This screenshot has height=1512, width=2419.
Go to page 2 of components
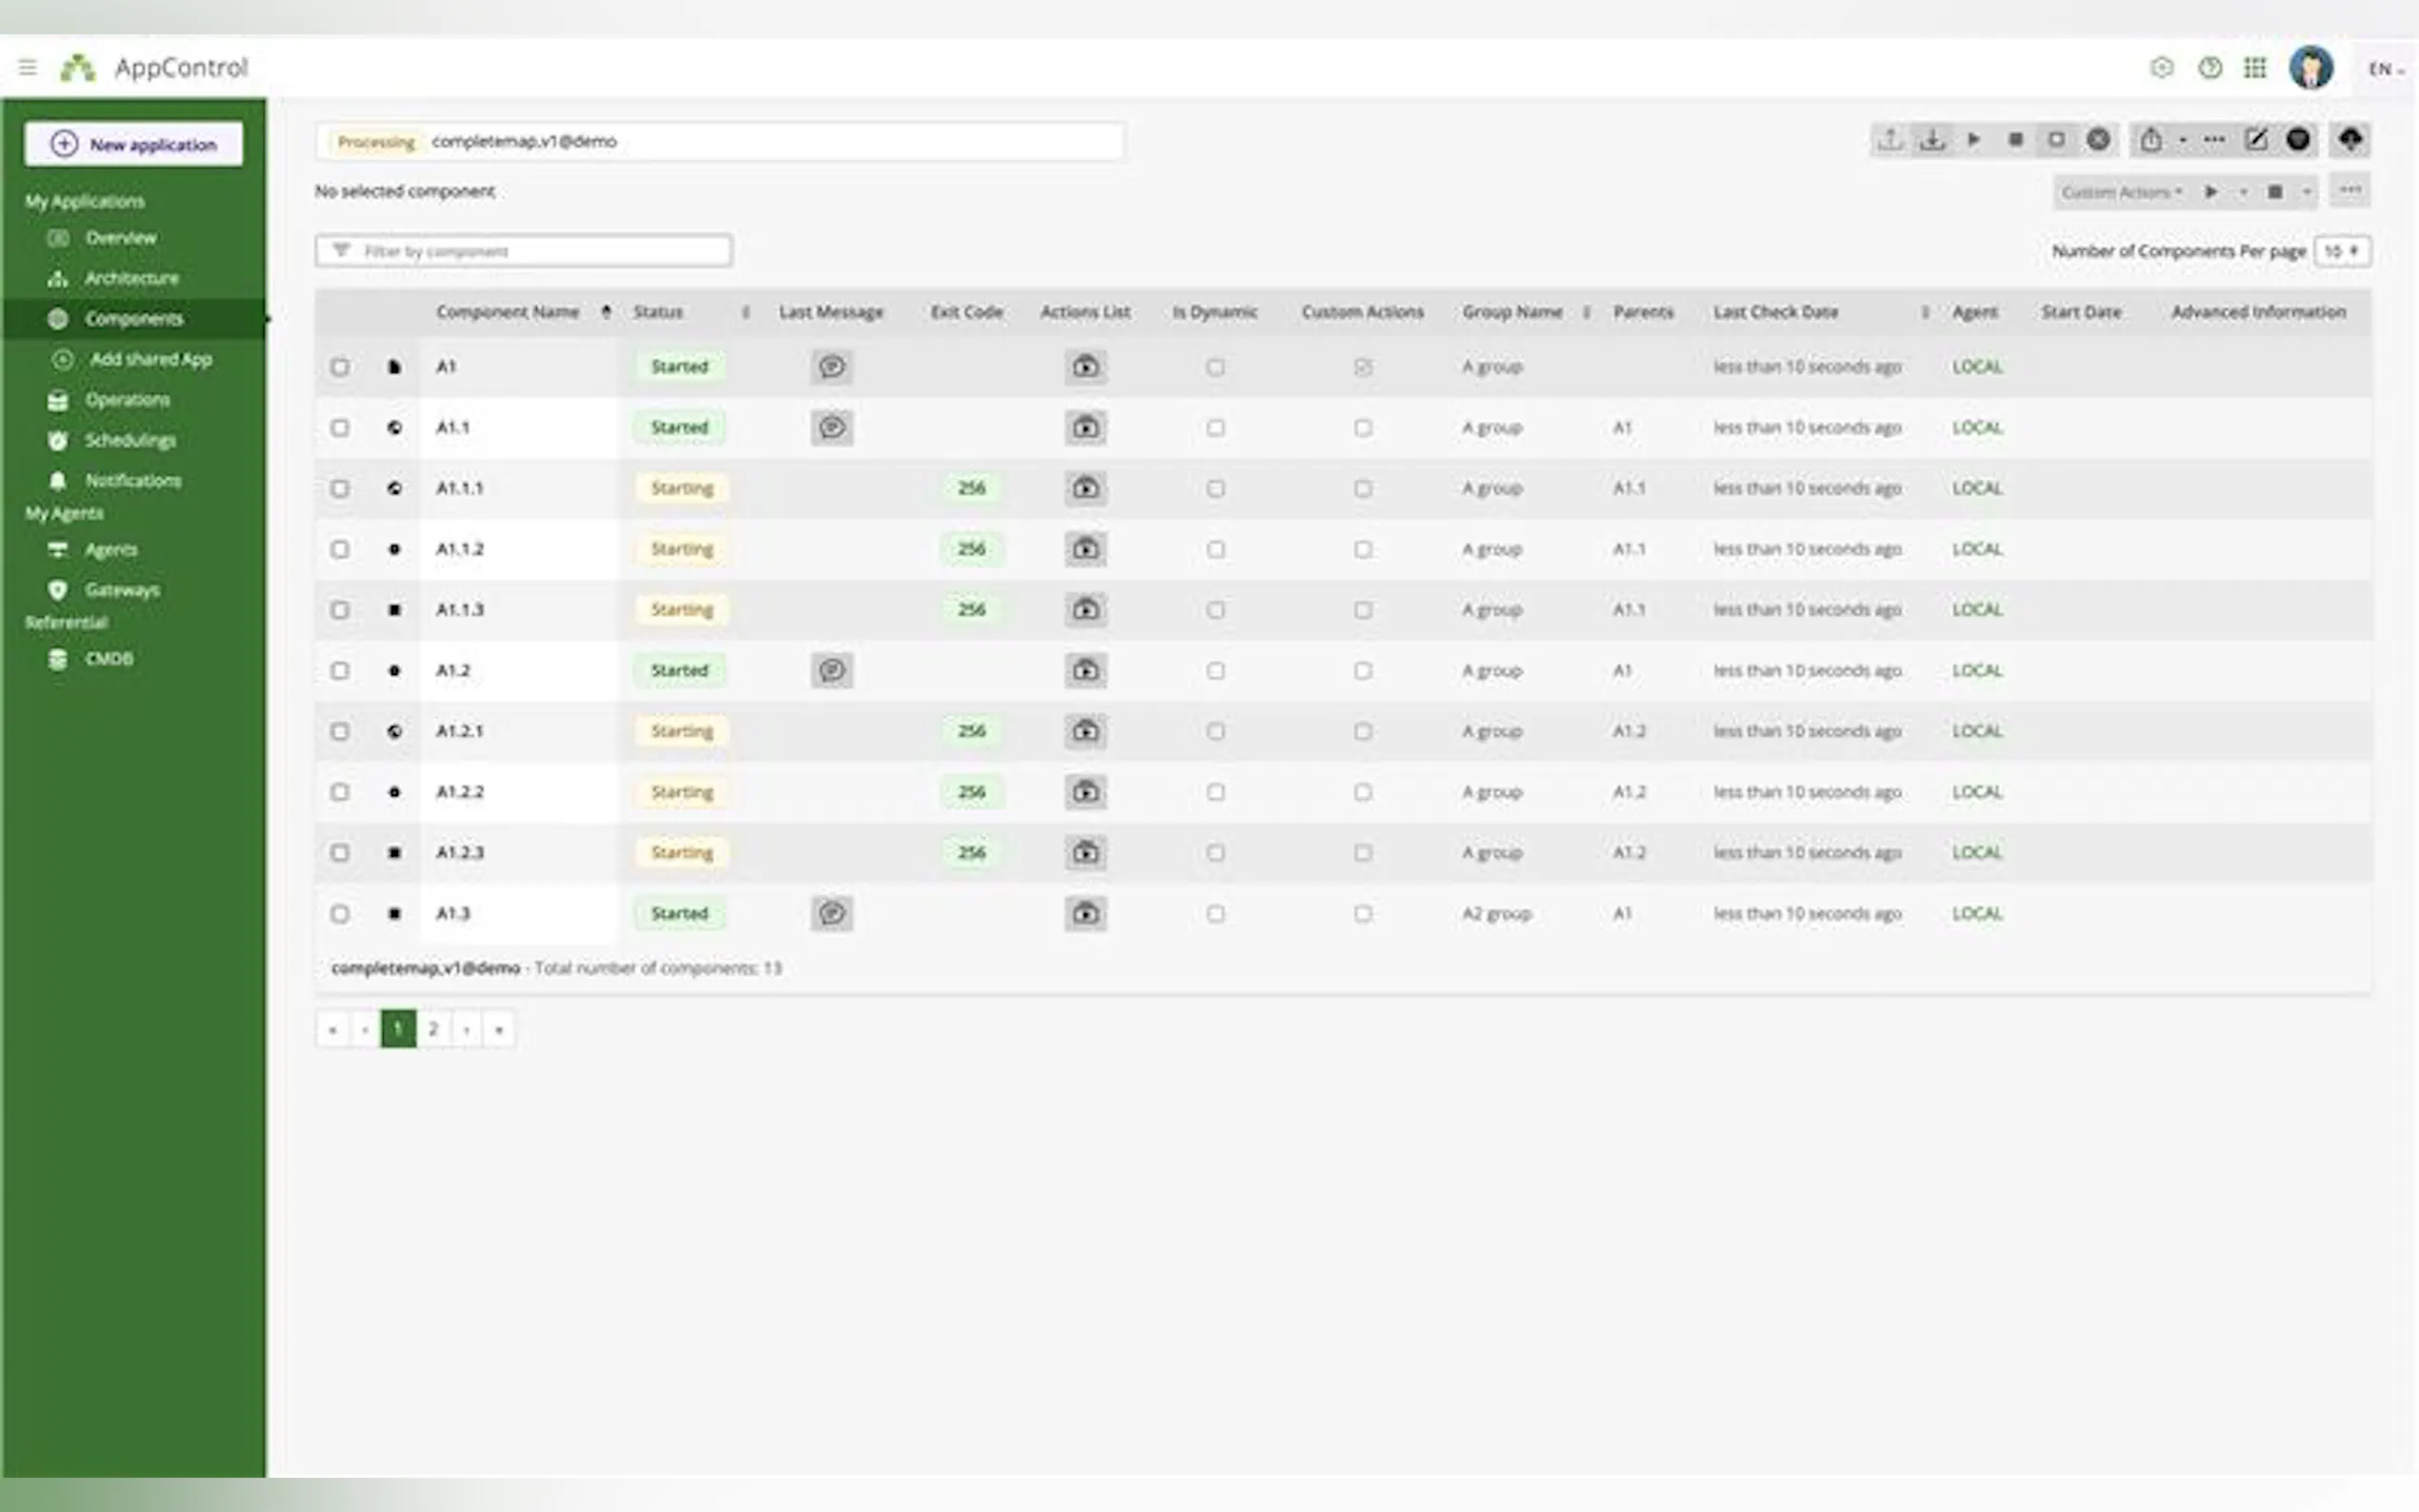coord(433,1029)
